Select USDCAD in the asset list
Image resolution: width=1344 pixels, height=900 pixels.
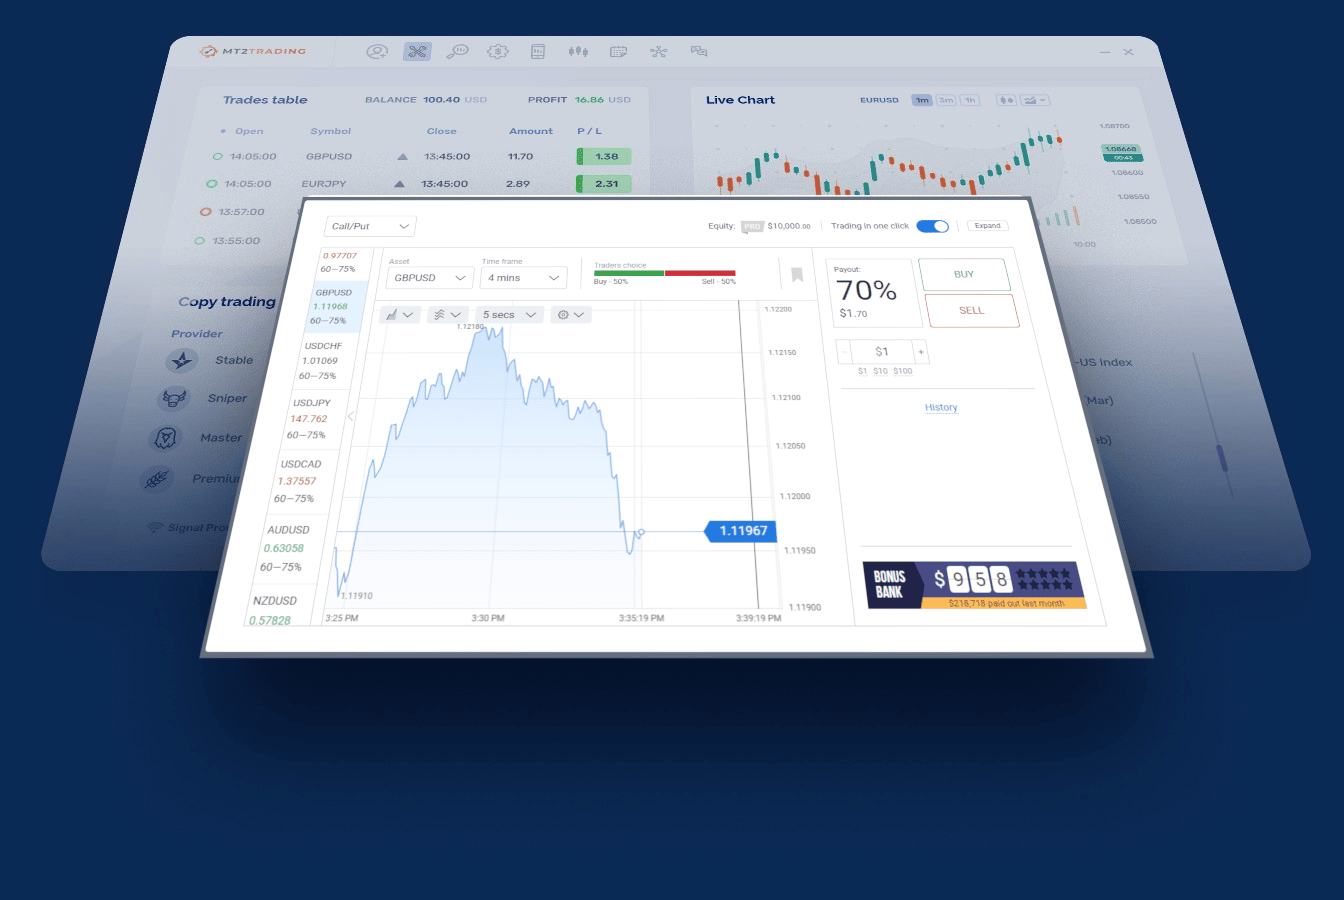coord(298,480)
